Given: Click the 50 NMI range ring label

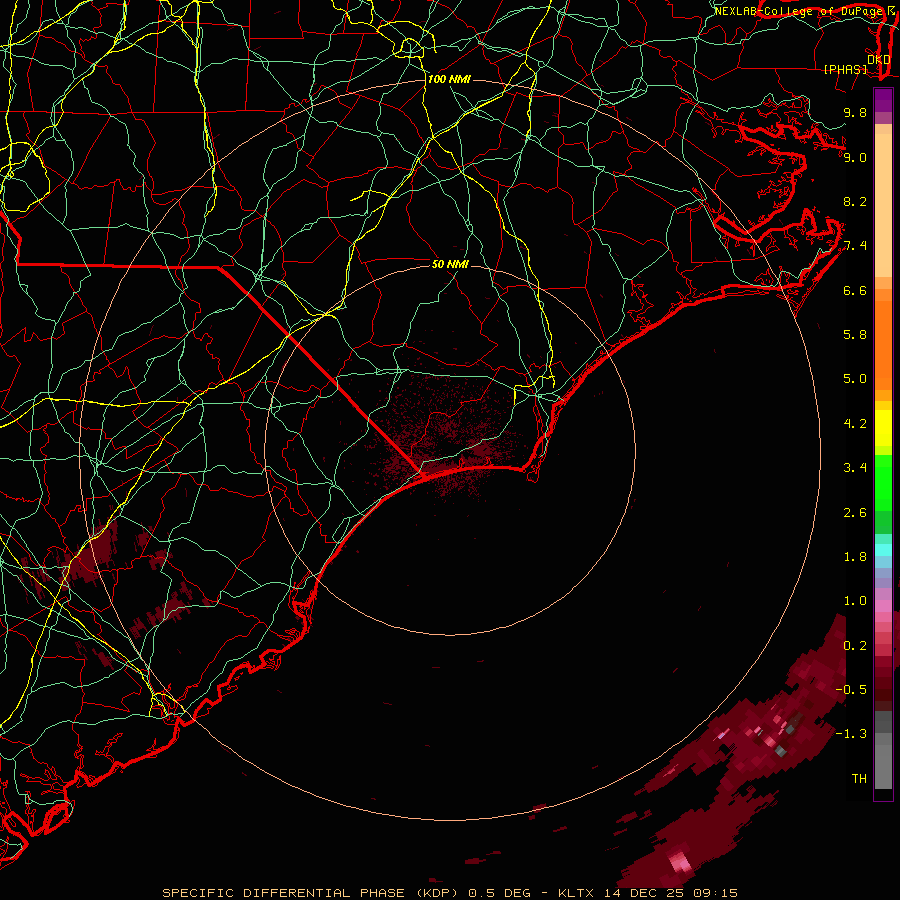Looking at the screenshot, I should tap(450, 264).
